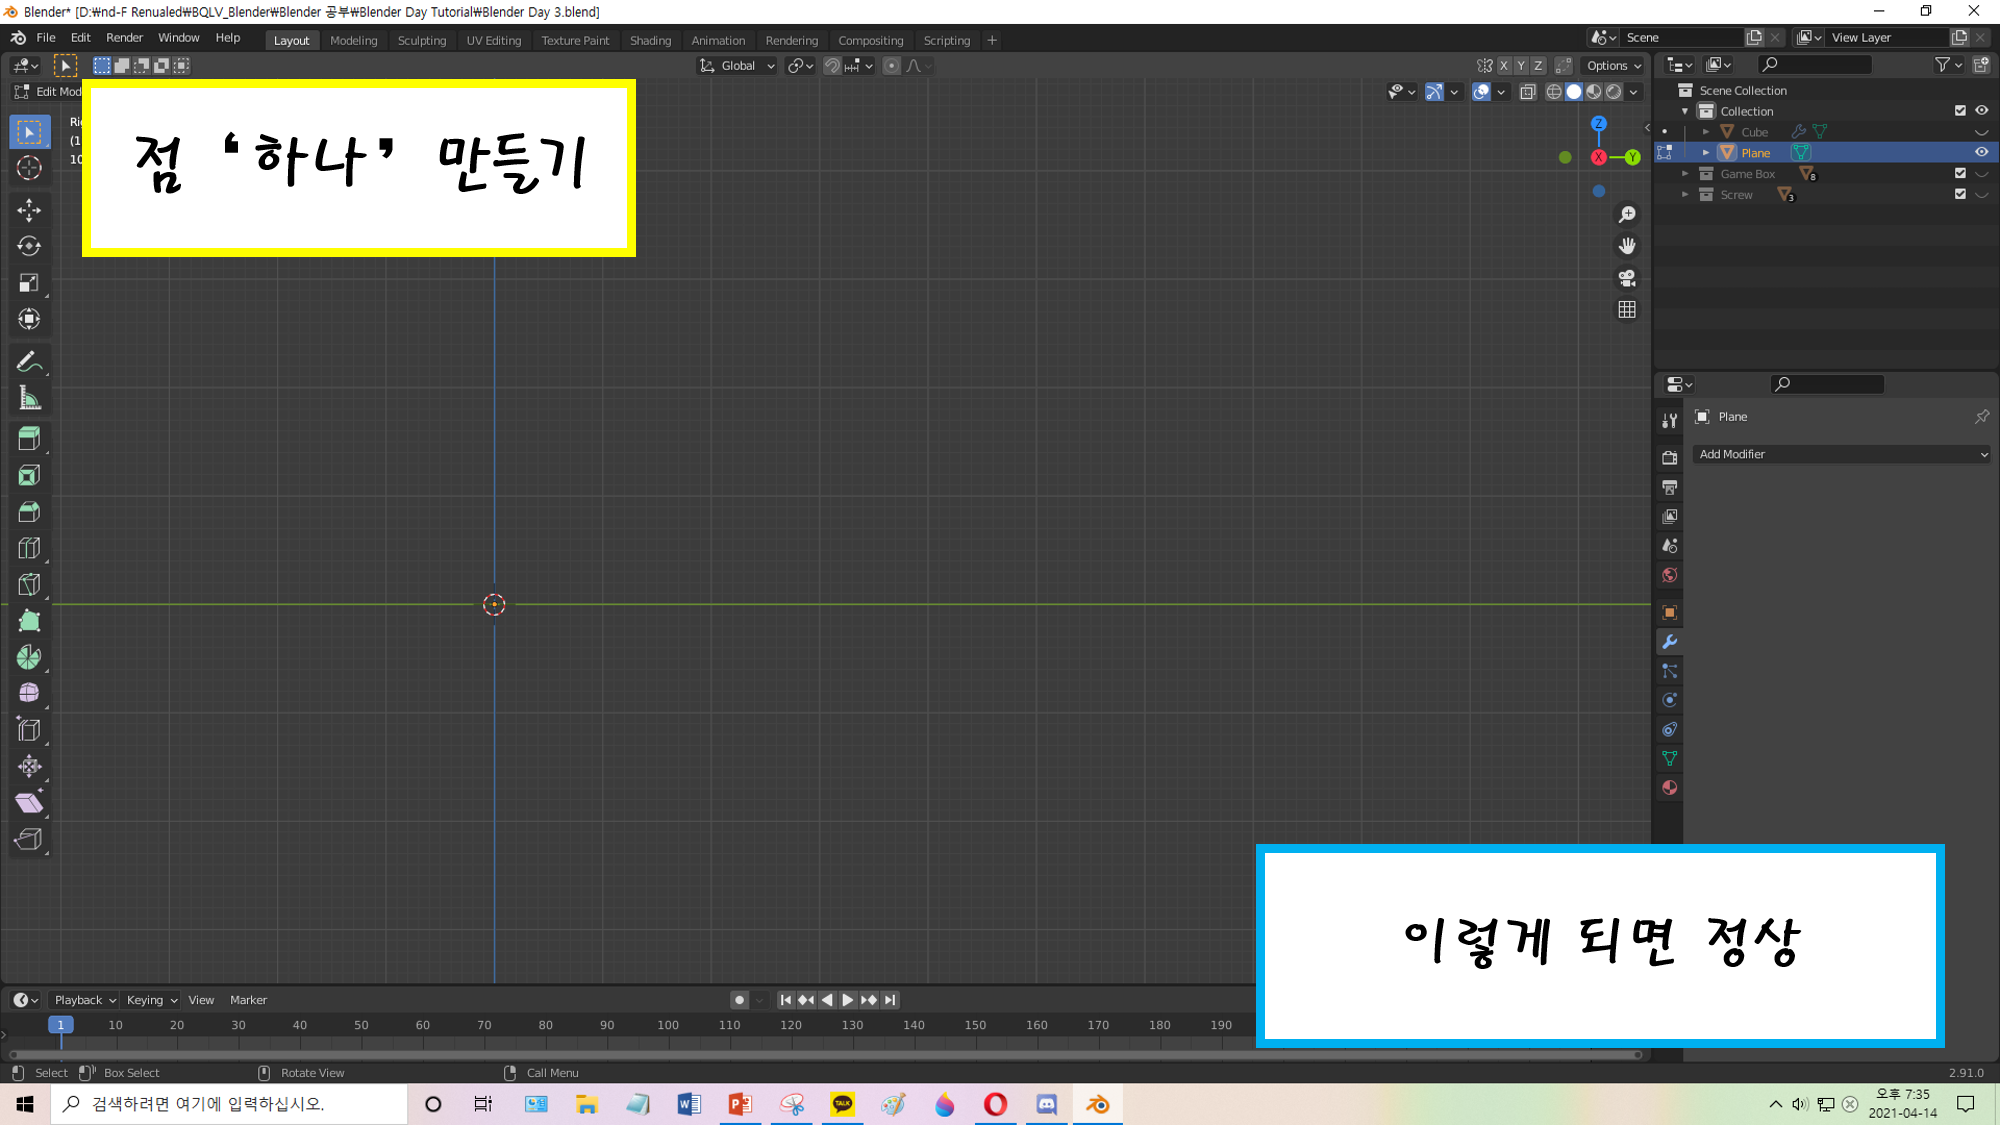
Task: Toggle the Screw collection checkbox
Action: click(x=1960, y=194)
